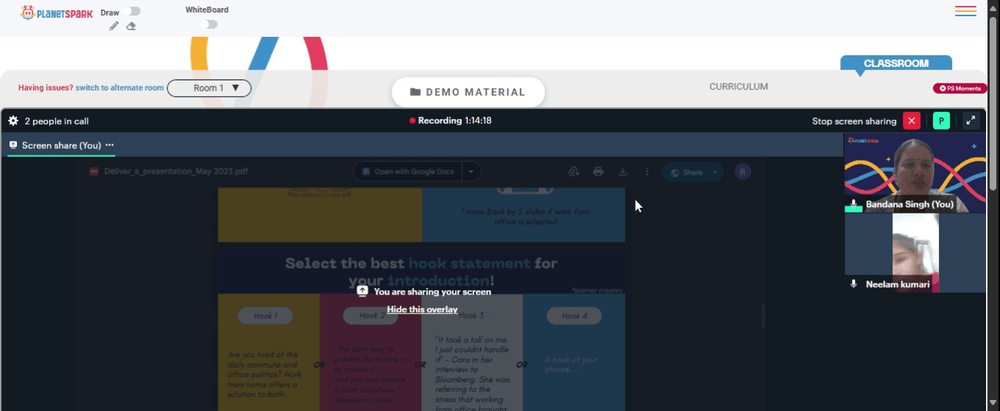Open the Demo Material tab

point(468,92)
